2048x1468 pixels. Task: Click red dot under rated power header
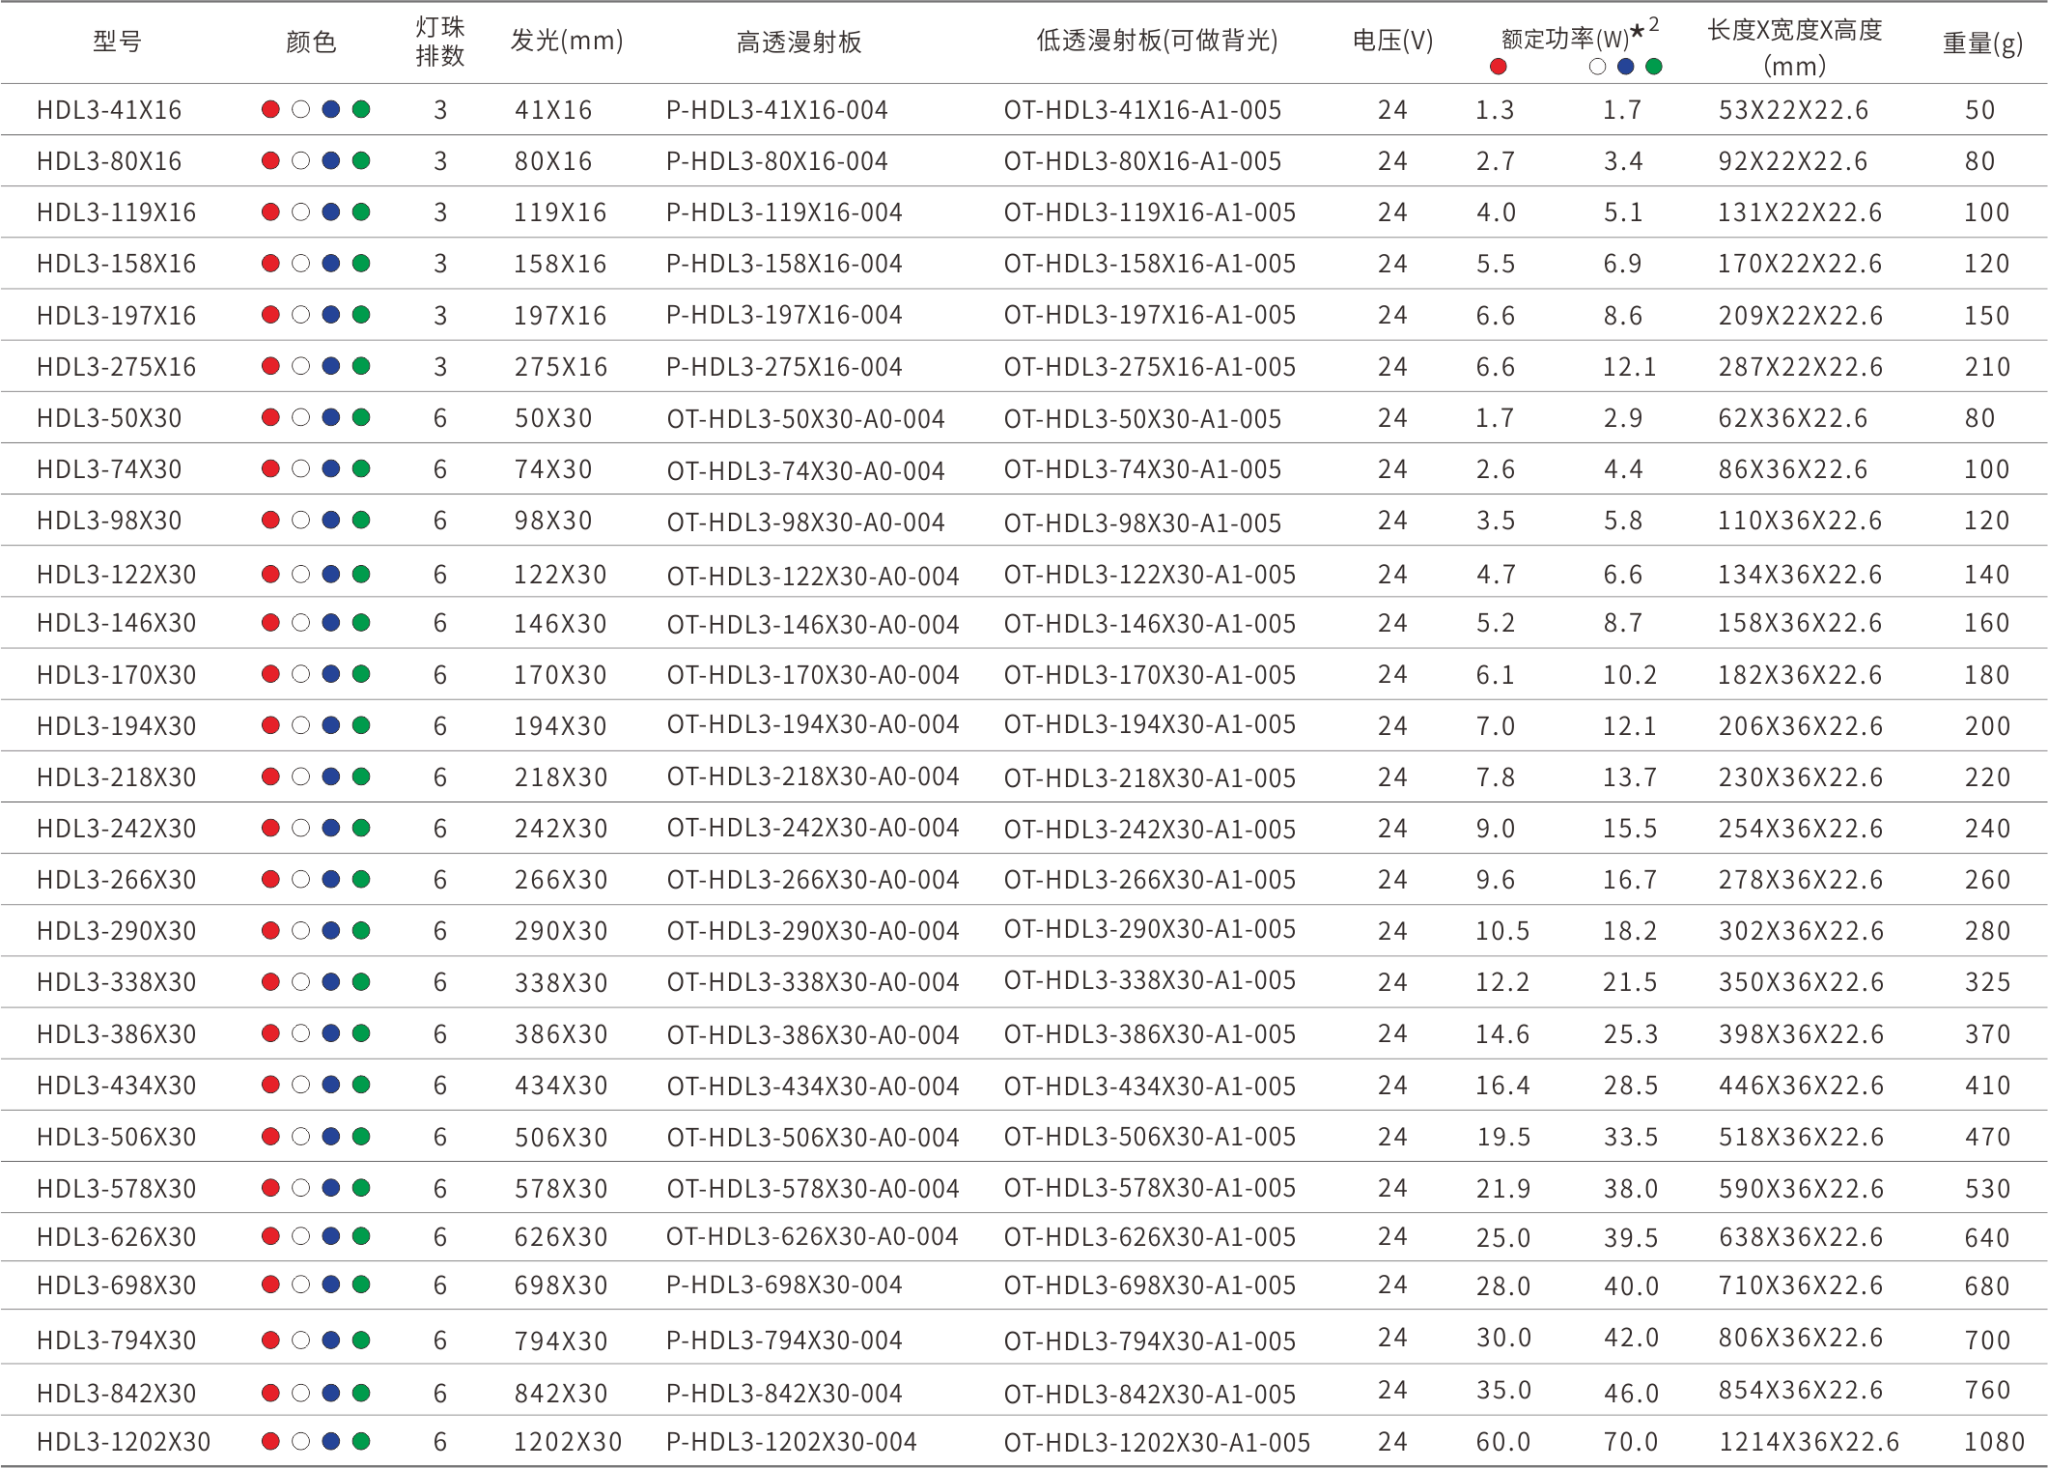pos(1497,67)
